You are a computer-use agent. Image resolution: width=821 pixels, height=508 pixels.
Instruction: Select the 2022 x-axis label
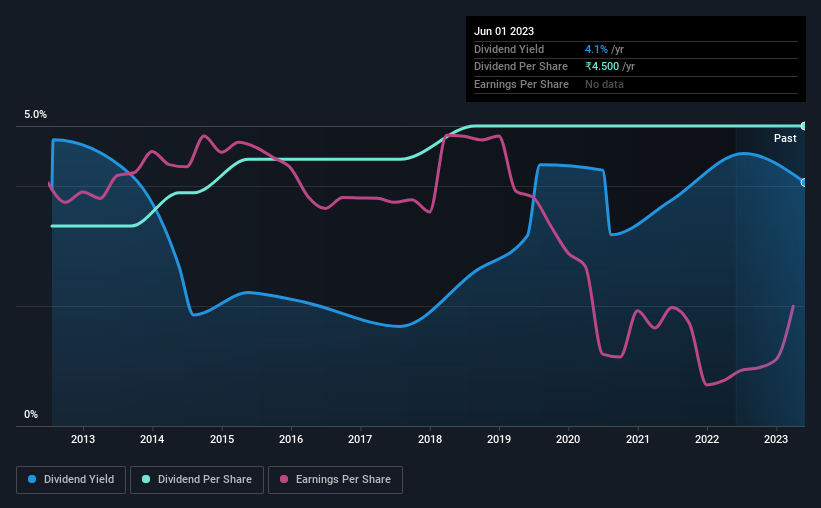click(x=707, y=439)
